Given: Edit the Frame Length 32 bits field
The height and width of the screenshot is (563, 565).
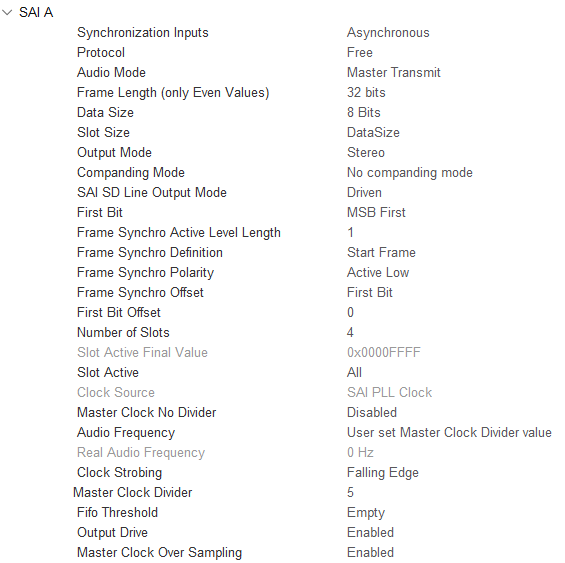Looking at the screenshot, I should (366, 93).
